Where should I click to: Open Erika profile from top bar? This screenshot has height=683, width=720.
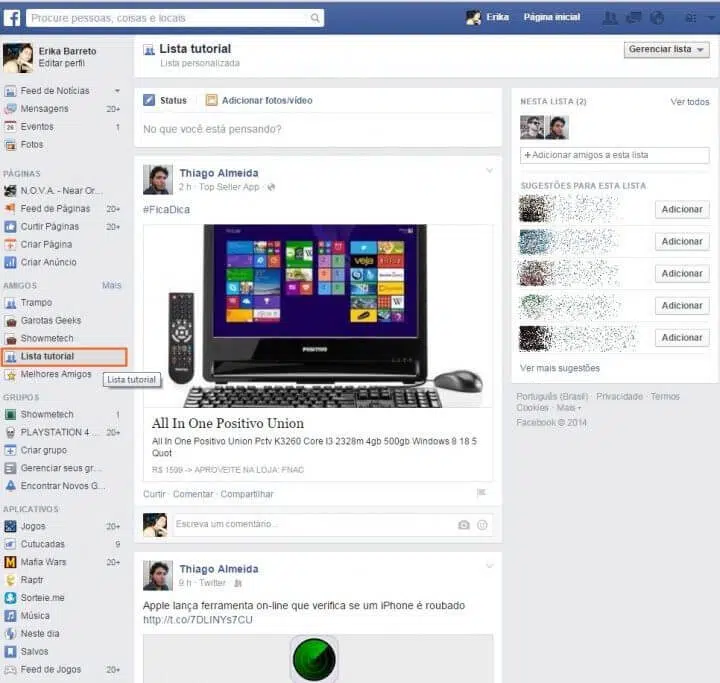(x=488, y=17)
